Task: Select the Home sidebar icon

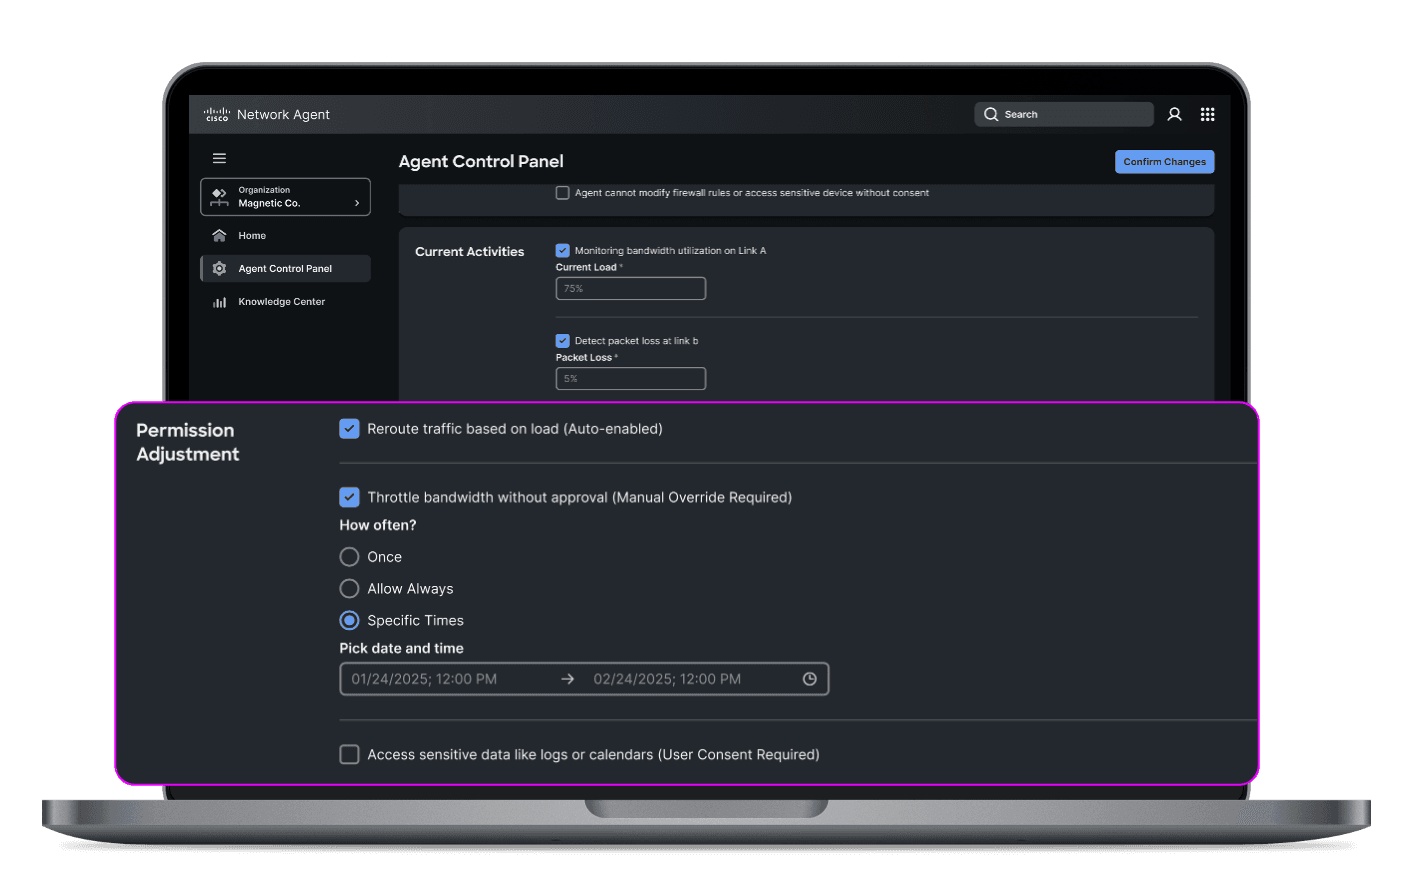Action: [219, 235]
